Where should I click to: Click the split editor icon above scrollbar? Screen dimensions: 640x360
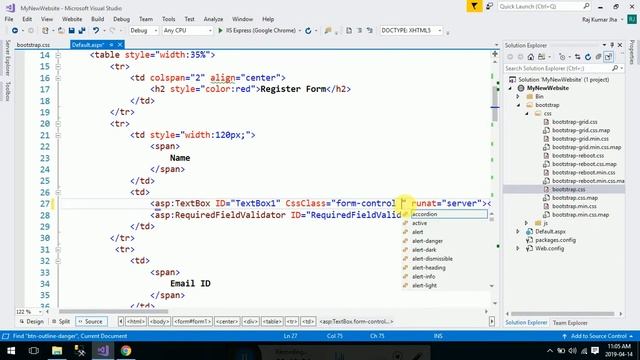(x=495, y=54)
